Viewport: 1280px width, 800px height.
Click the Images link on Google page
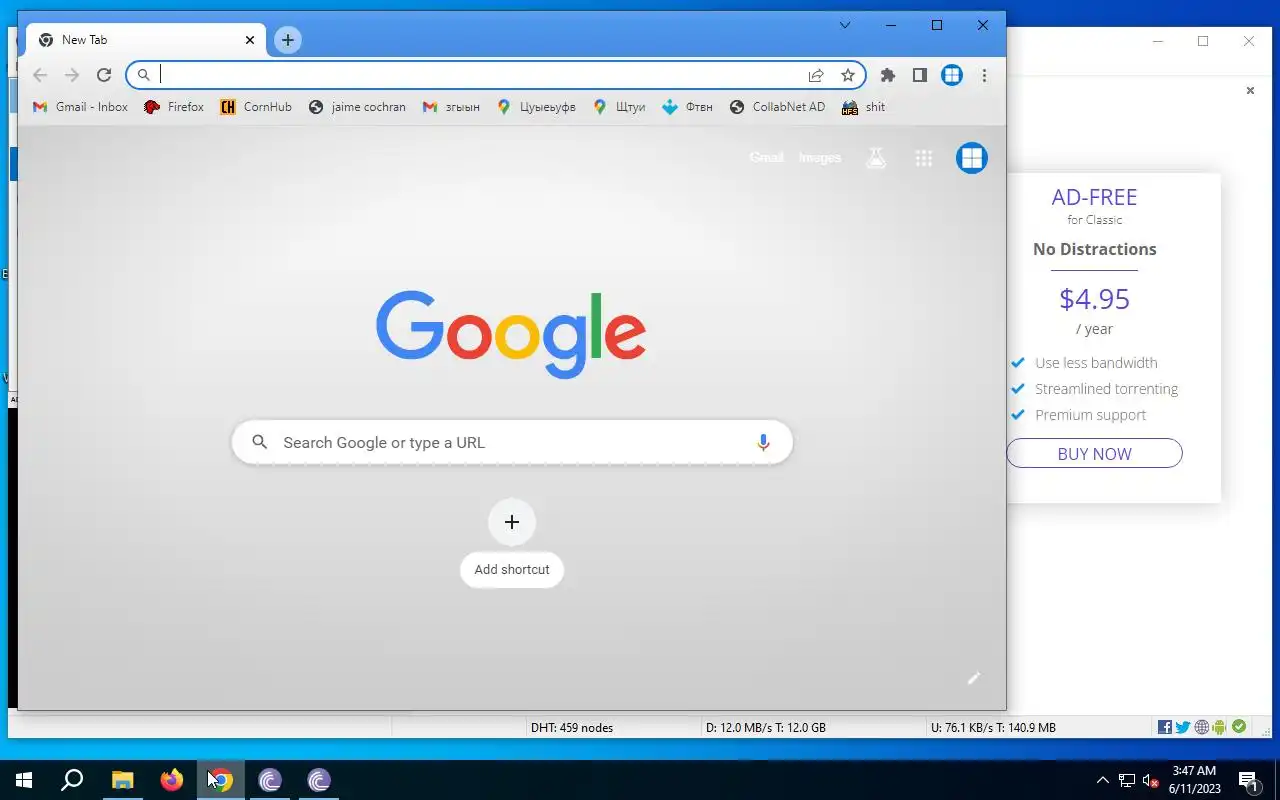pyautogui.click(x=820, y=158)
